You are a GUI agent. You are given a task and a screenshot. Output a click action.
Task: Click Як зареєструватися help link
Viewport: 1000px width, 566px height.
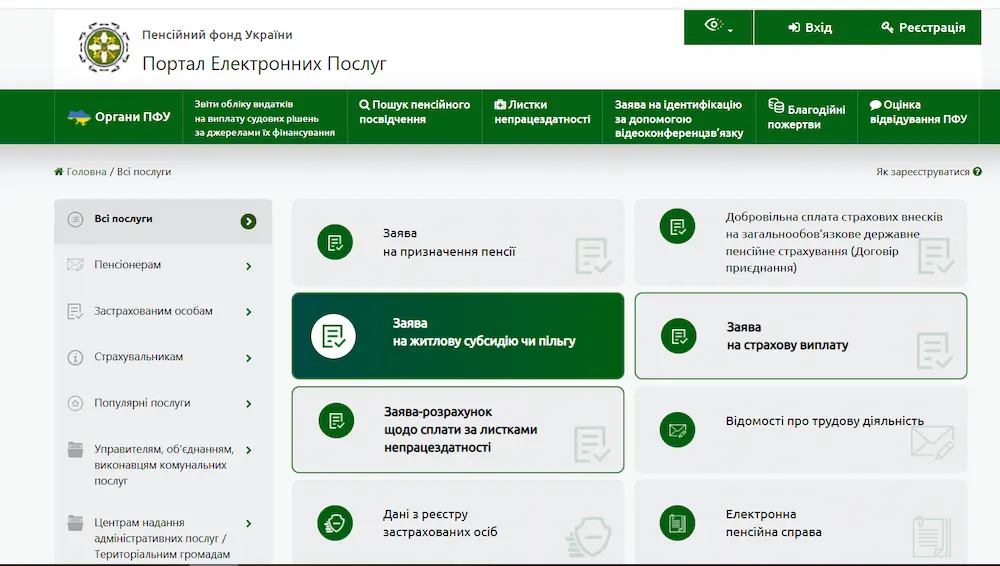[928, 172]
